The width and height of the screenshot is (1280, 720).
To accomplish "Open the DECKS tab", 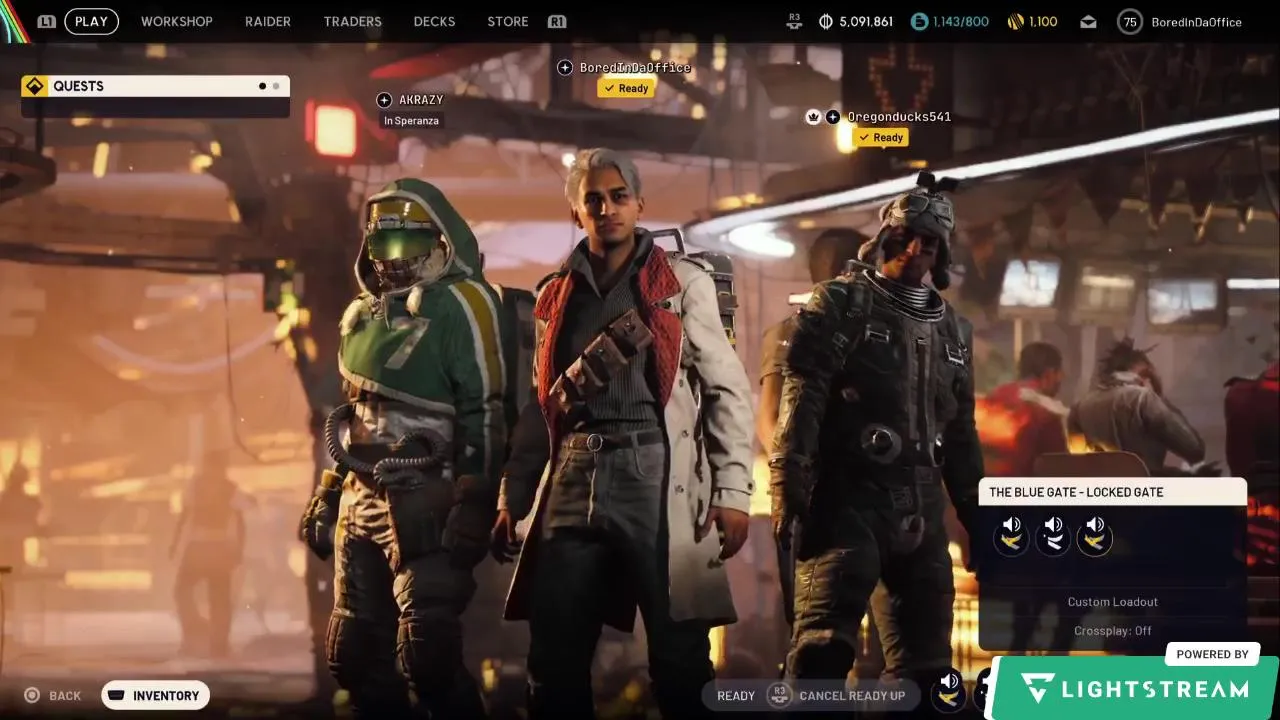I will [x=434, y=21].
